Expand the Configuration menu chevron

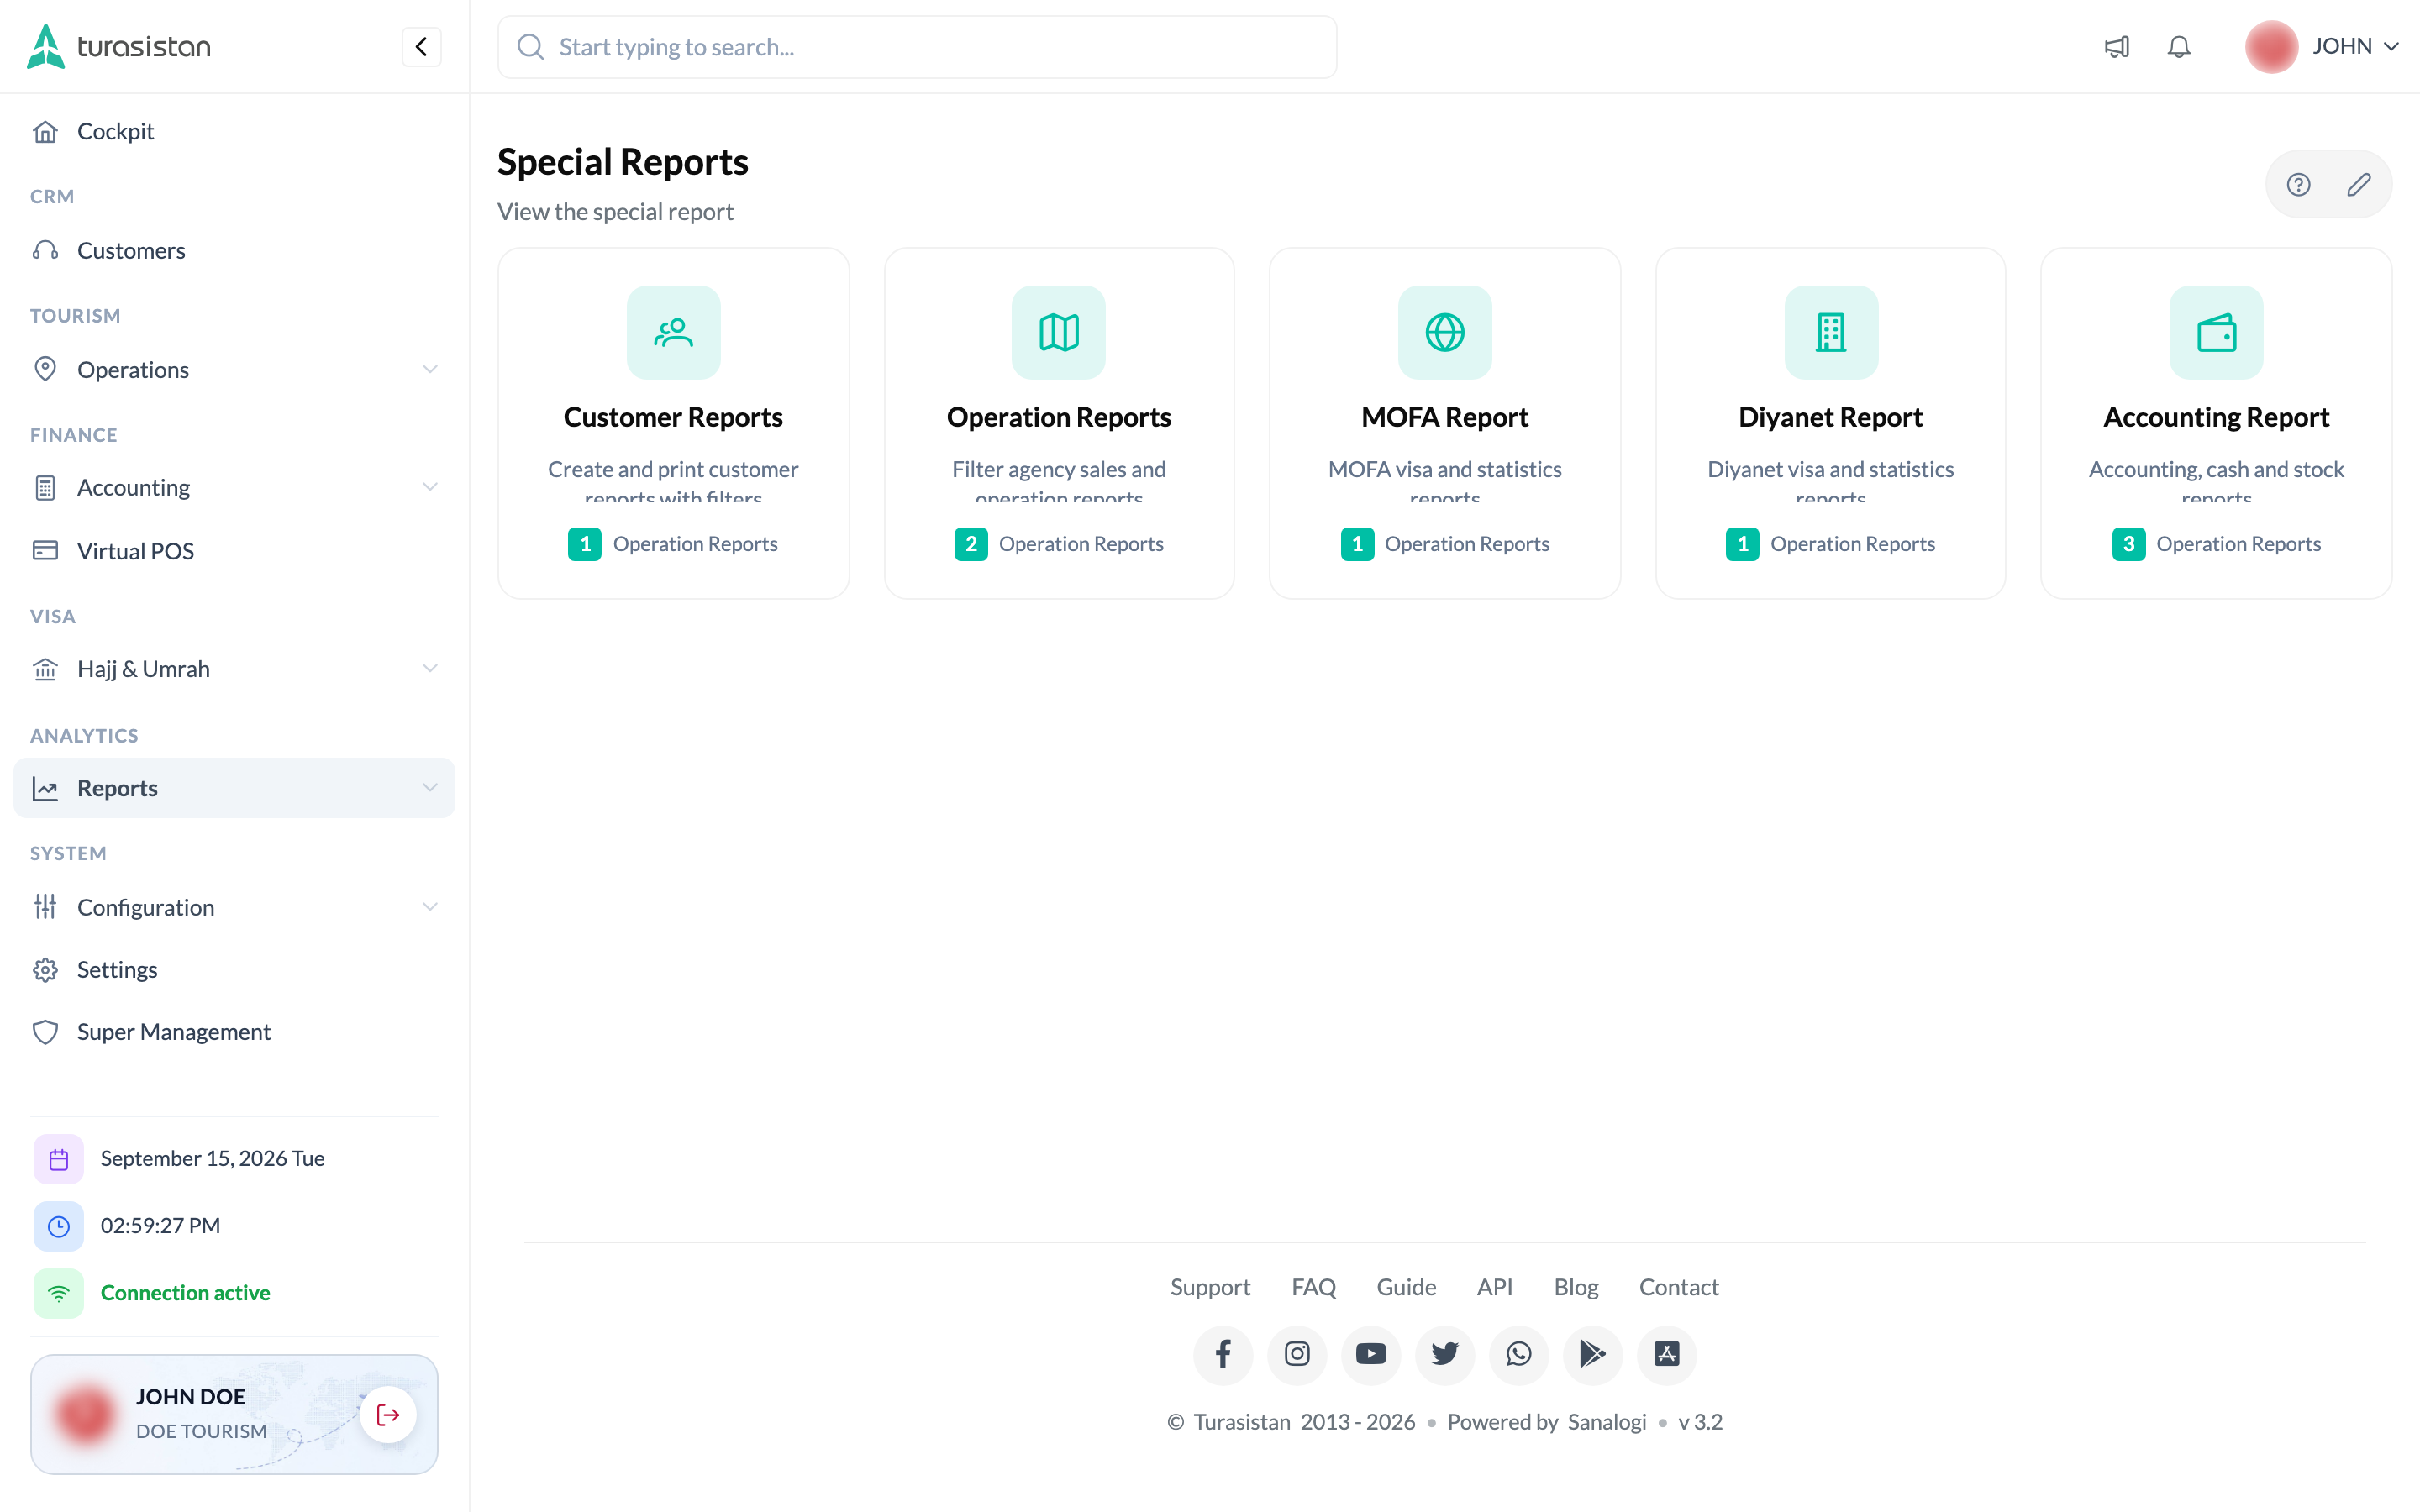pyautogui.click(x=430, y=906)
